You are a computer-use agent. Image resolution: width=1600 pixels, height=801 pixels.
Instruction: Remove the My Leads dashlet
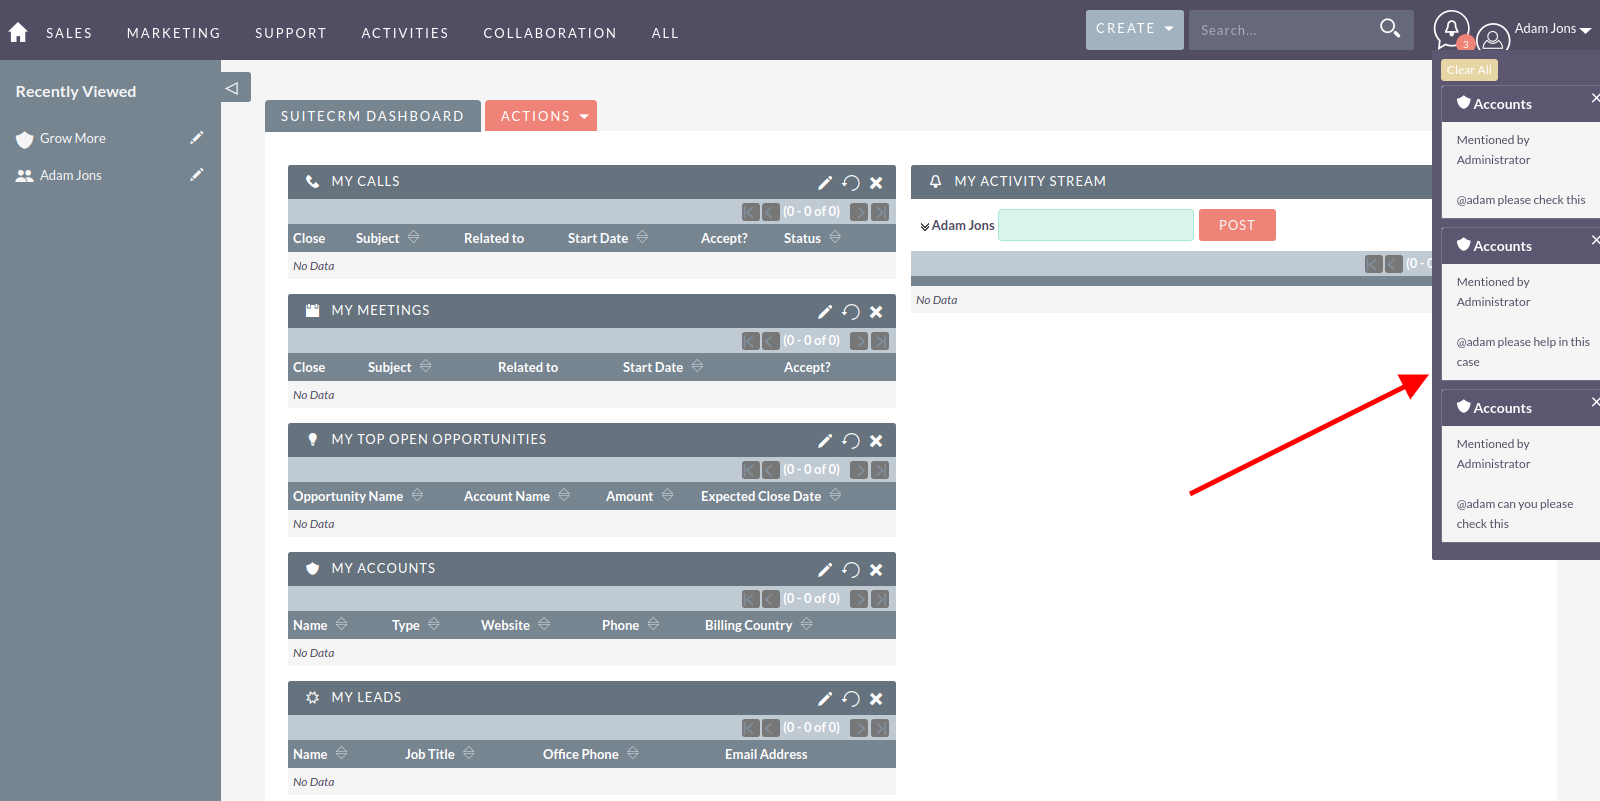point(876,699)
